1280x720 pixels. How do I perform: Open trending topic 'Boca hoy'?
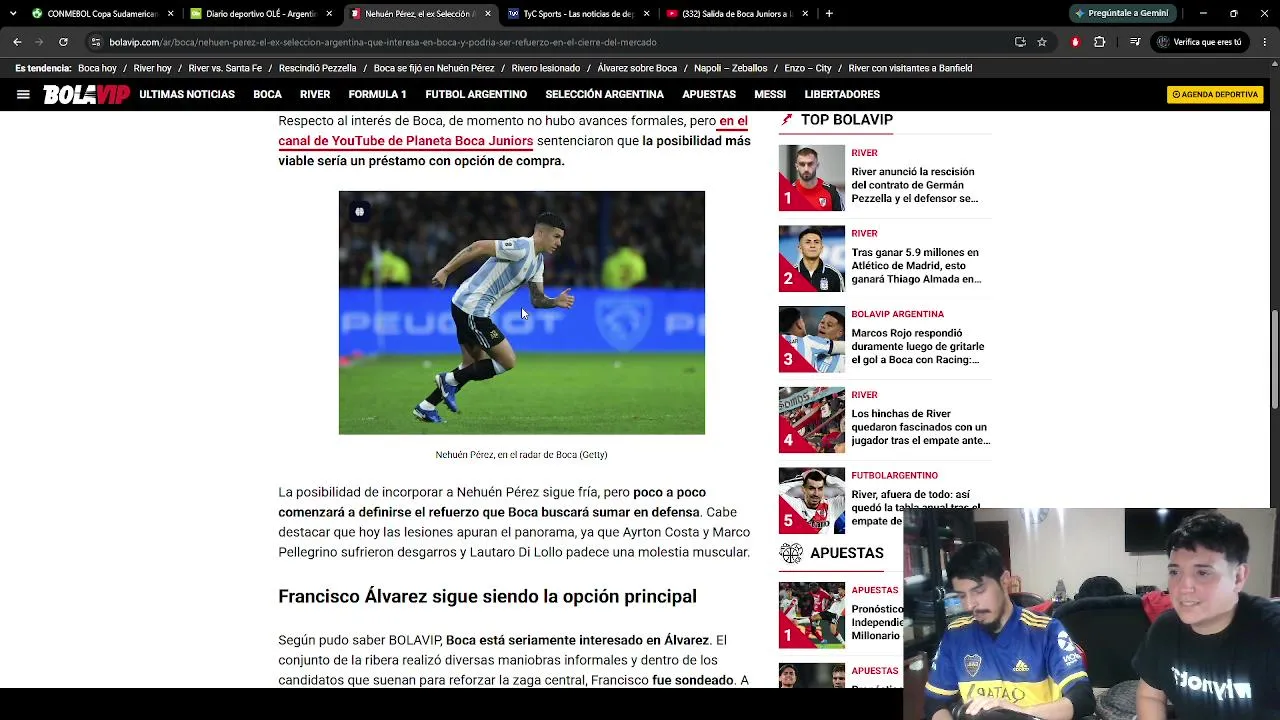[x=97, y=68]
